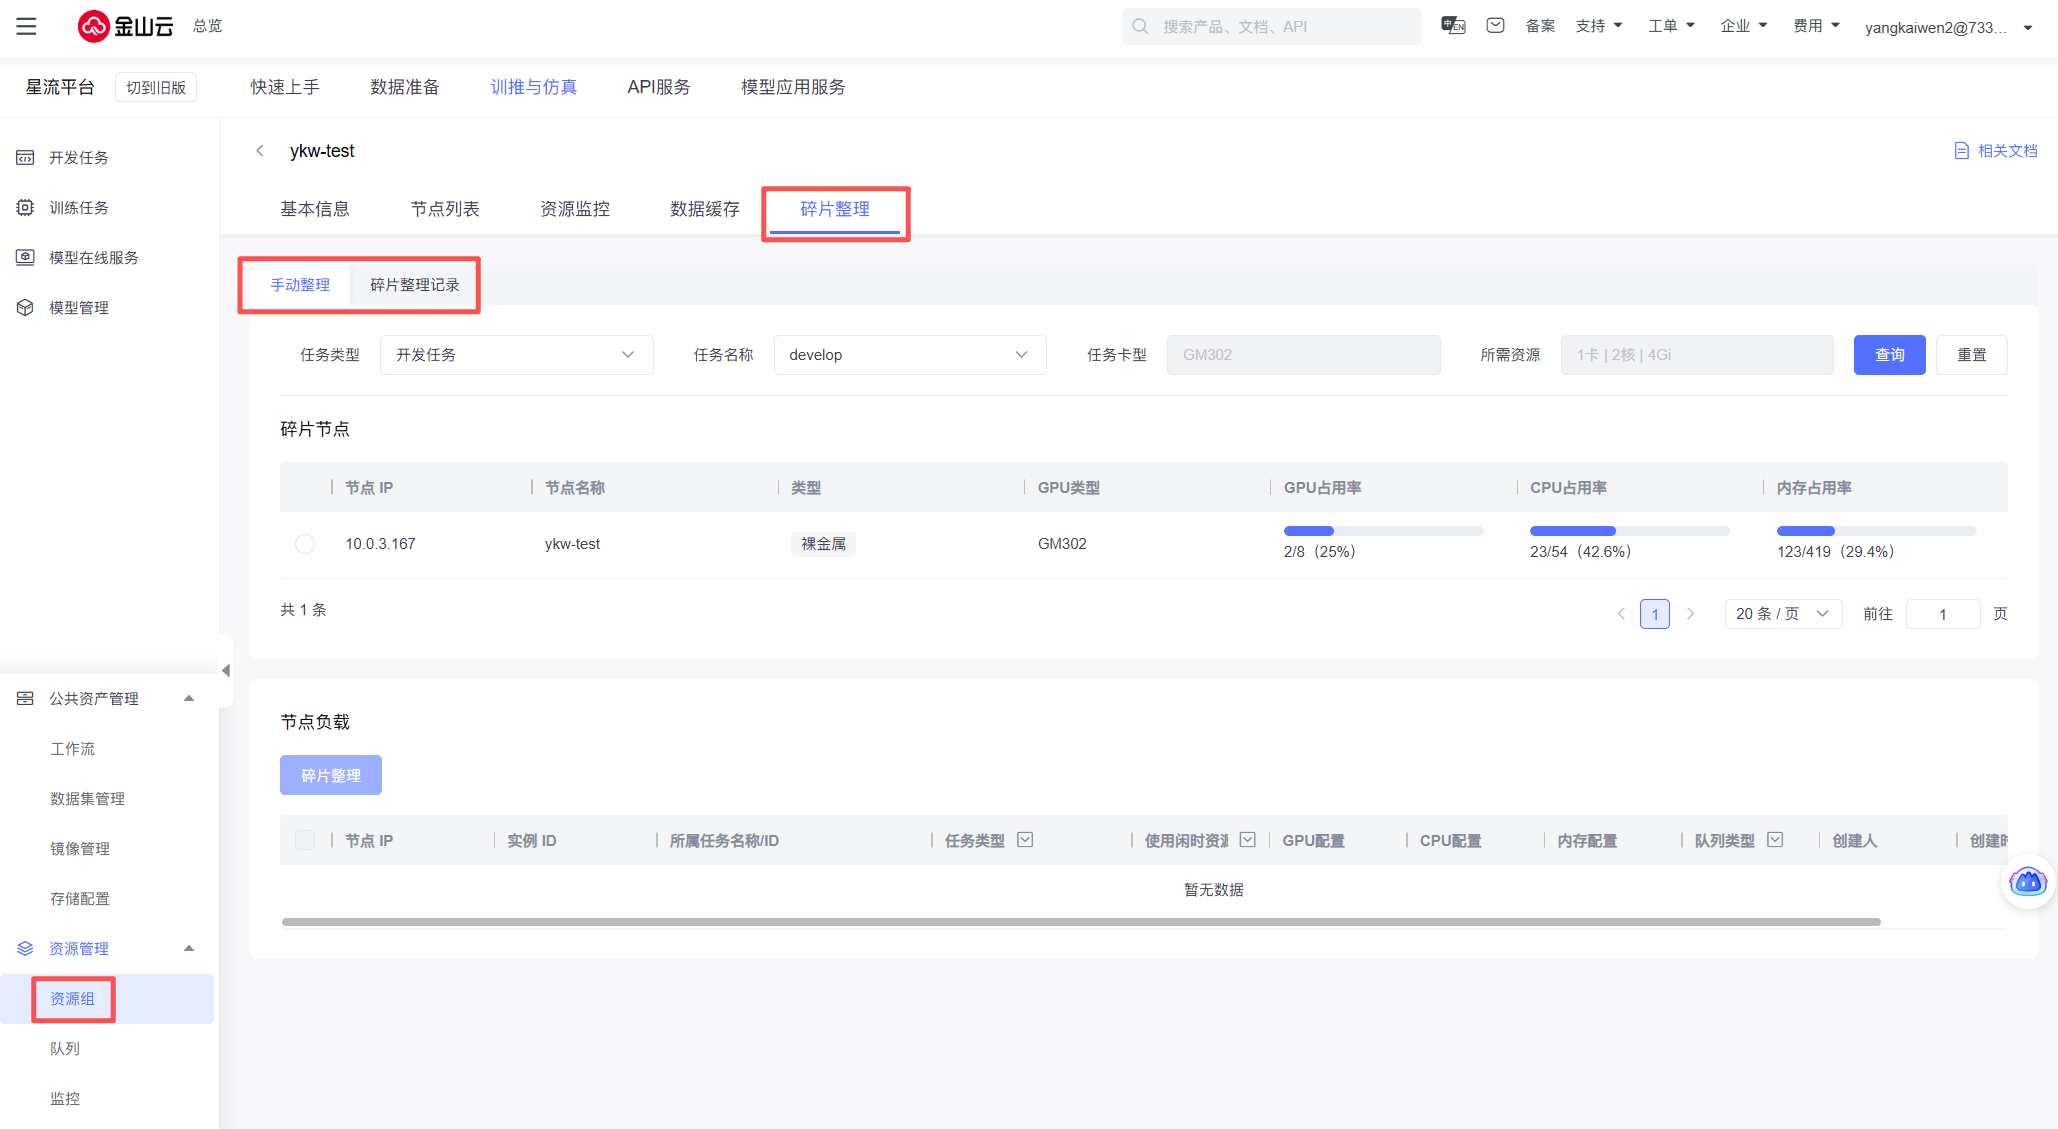Open the 20 条/页 page size dropdown

(1783, 614)
